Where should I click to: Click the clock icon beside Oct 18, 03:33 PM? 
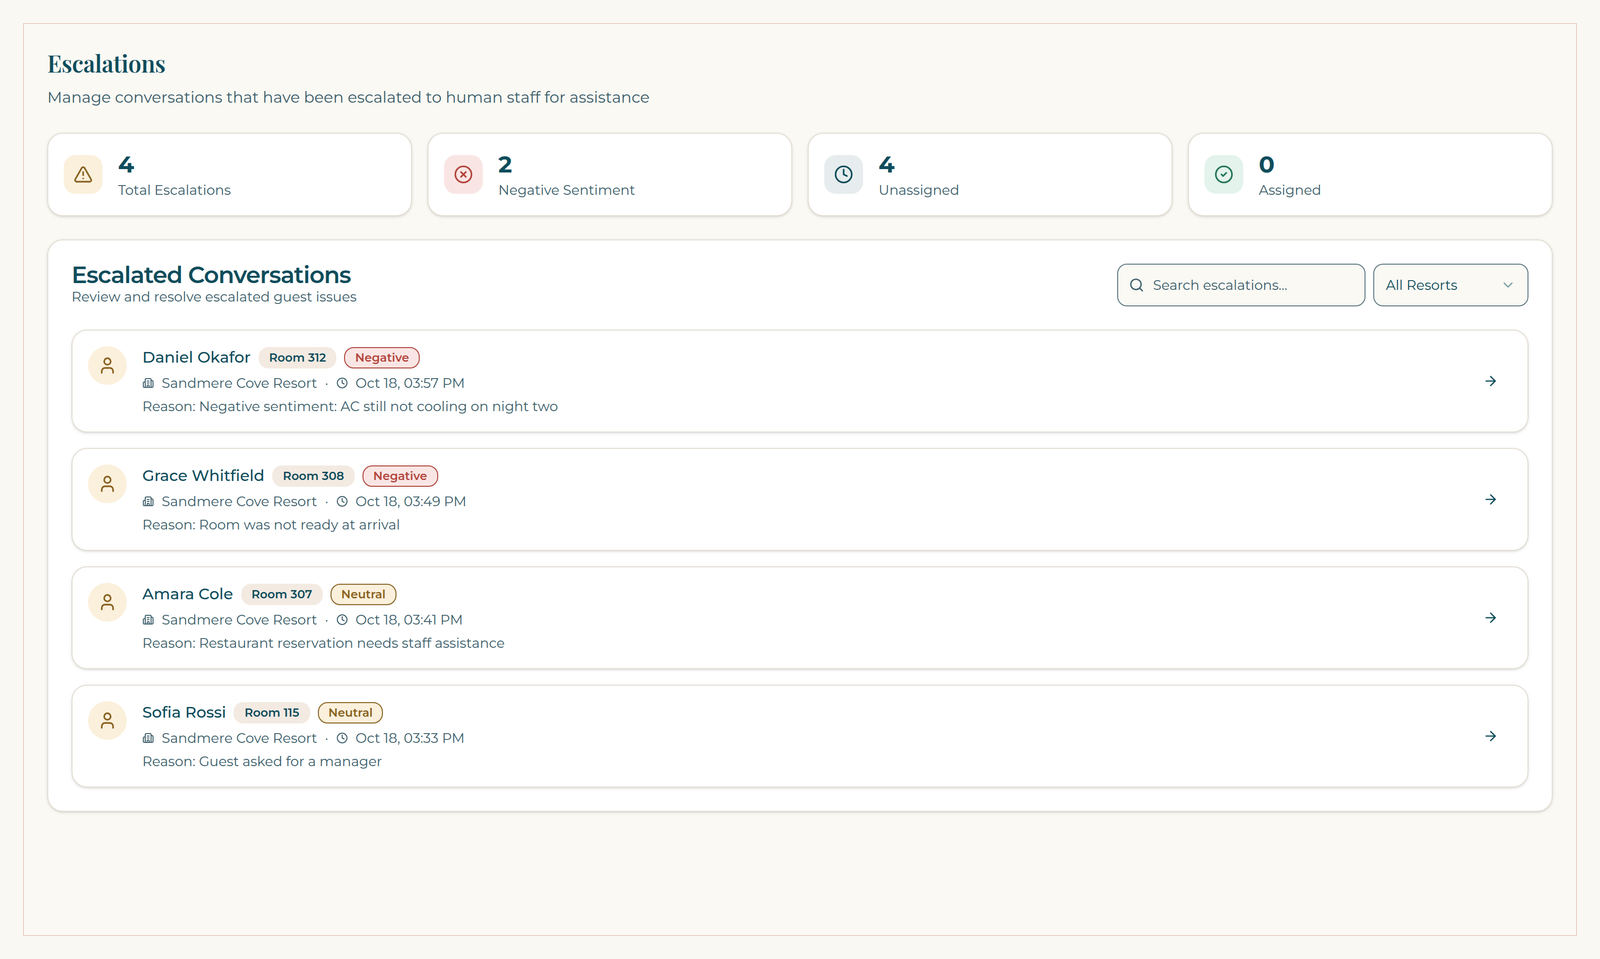(342, 738)
